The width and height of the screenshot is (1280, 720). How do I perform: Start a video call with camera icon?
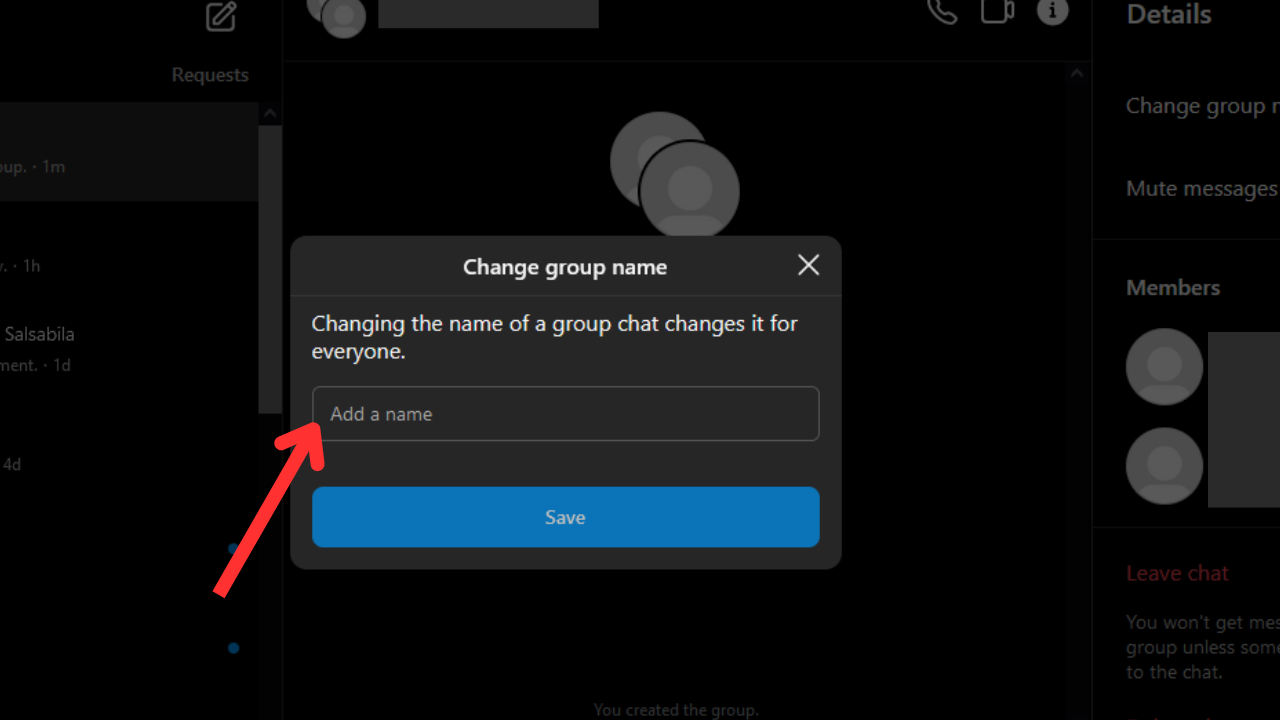pos(997,11)
